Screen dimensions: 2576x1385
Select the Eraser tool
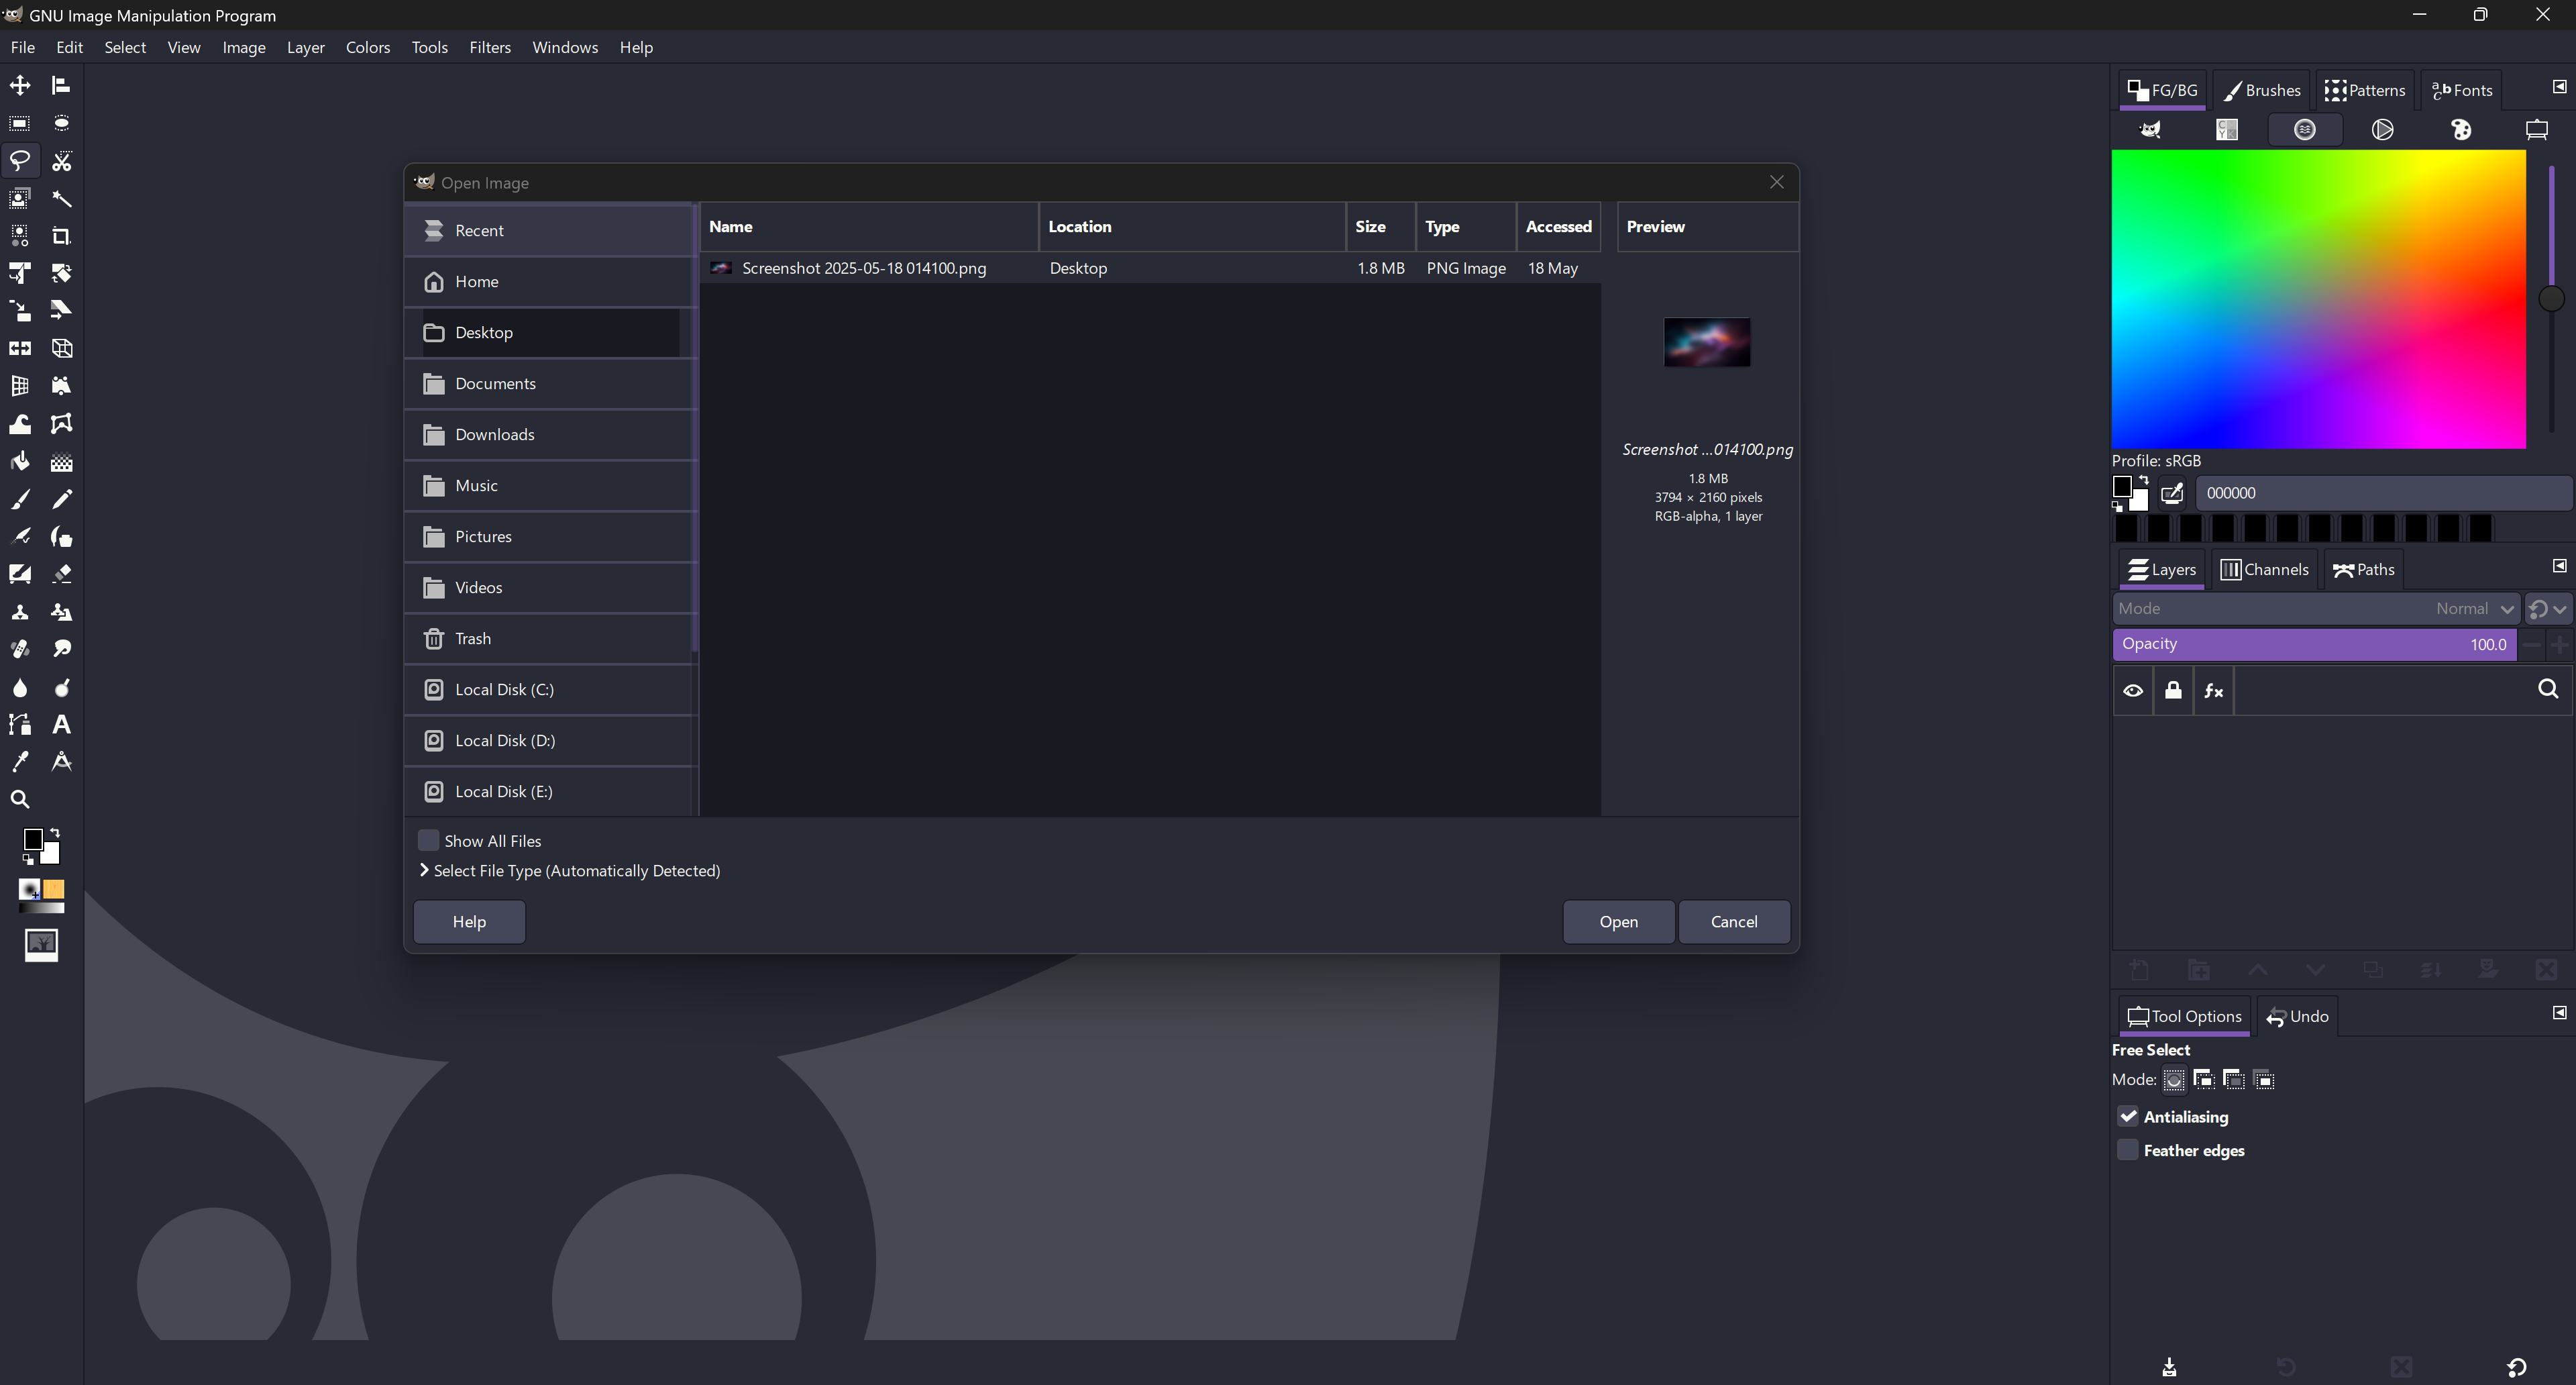pyautogui.click(x=62, y=574)
